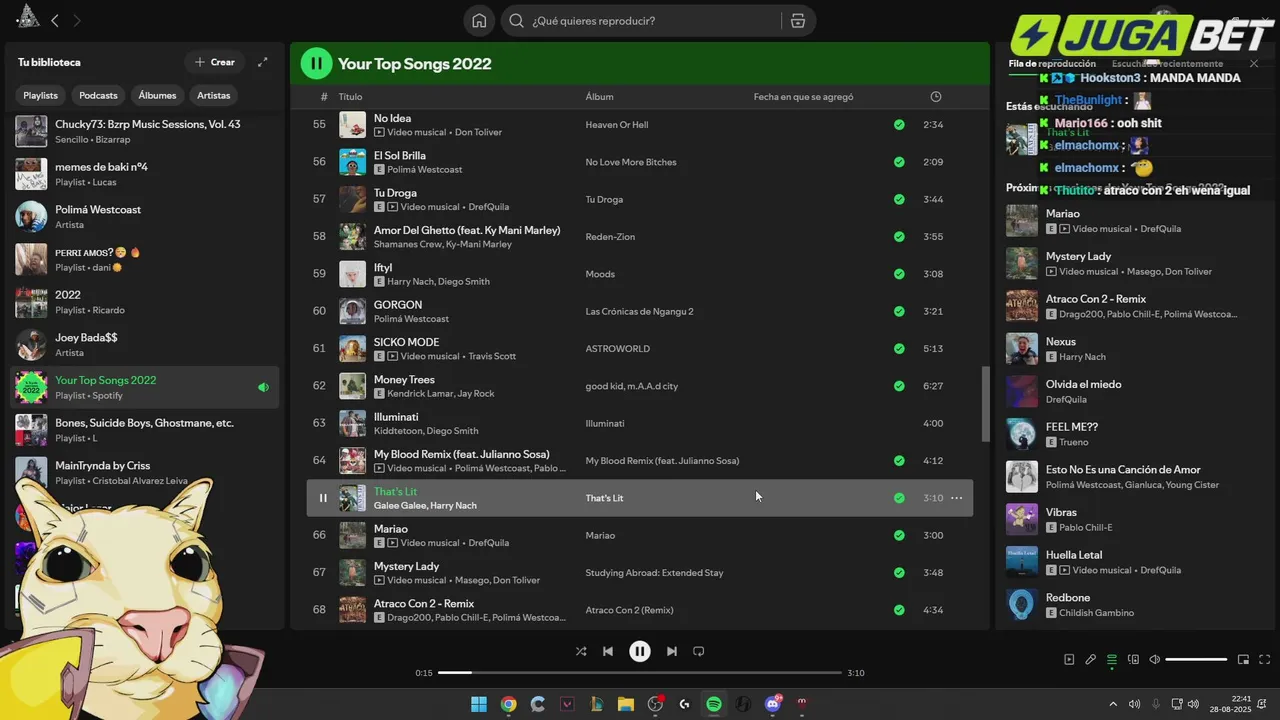Sort by 'Fecha en que se agregó' column
The height and width of the screenshot is (720, 1280).
[803, 97]
